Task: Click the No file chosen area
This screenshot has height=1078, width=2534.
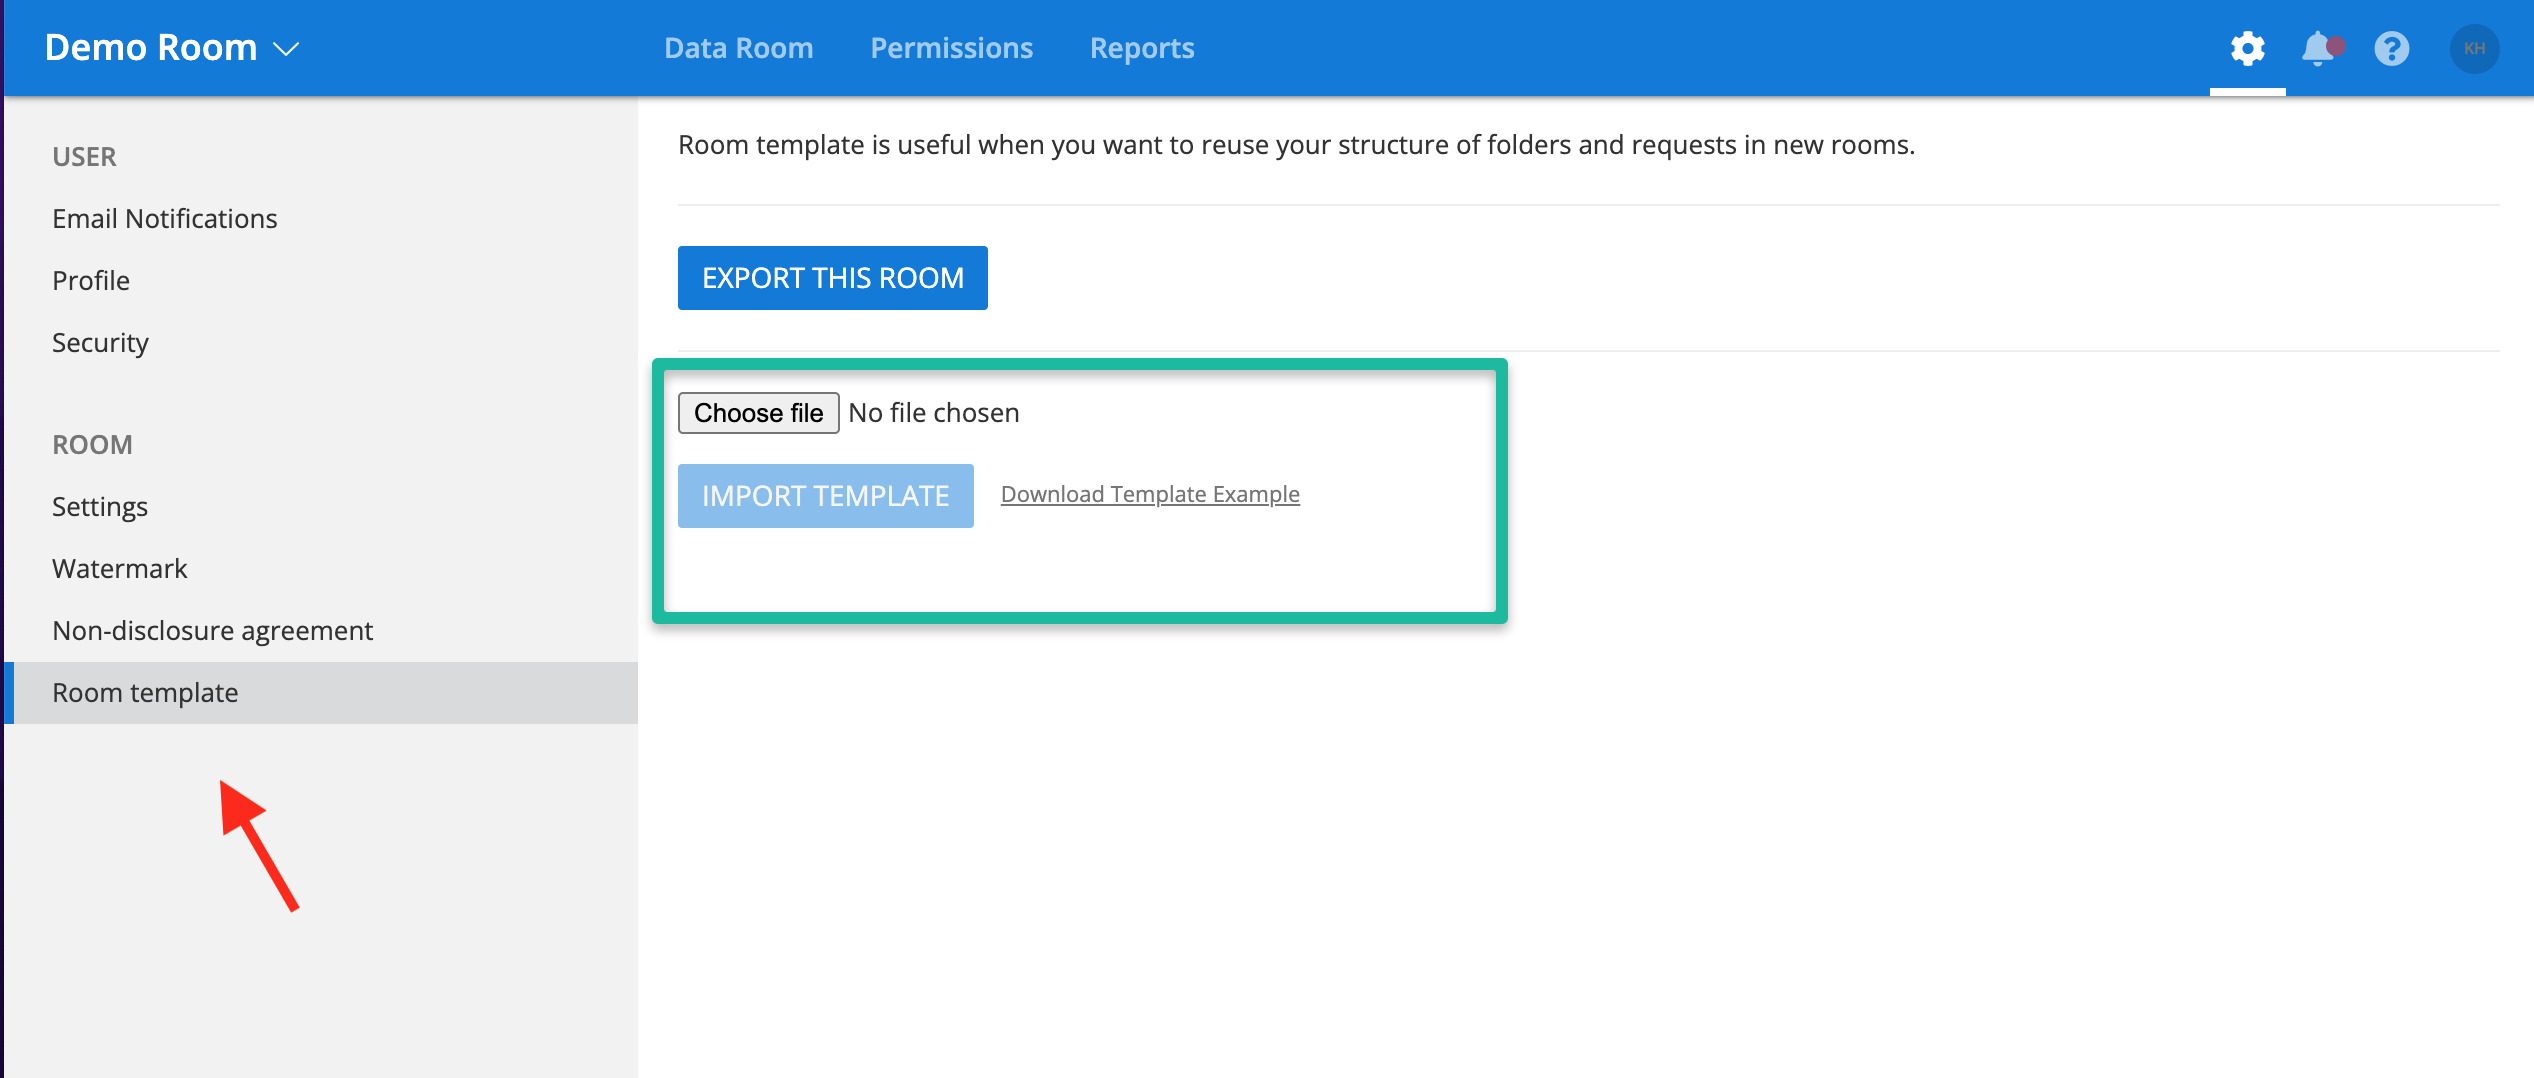Action: (x=933, y=412)
